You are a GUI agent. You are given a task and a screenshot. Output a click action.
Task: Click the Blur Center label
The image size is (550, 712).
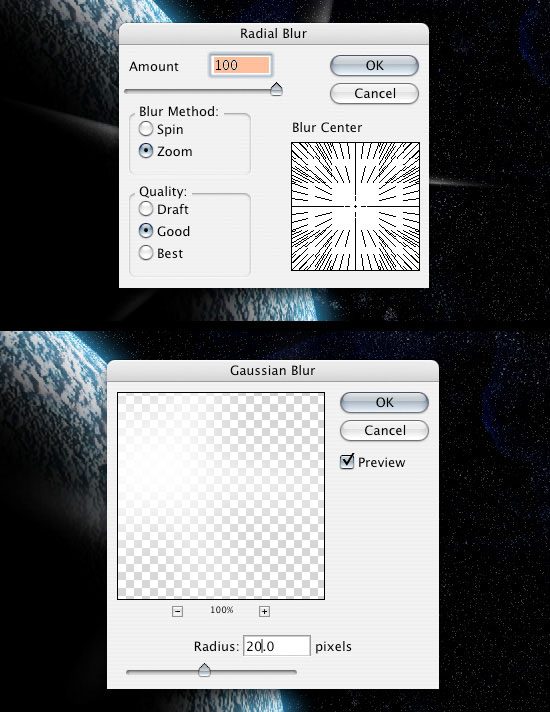pyautogui.click(x=327, y=128)
